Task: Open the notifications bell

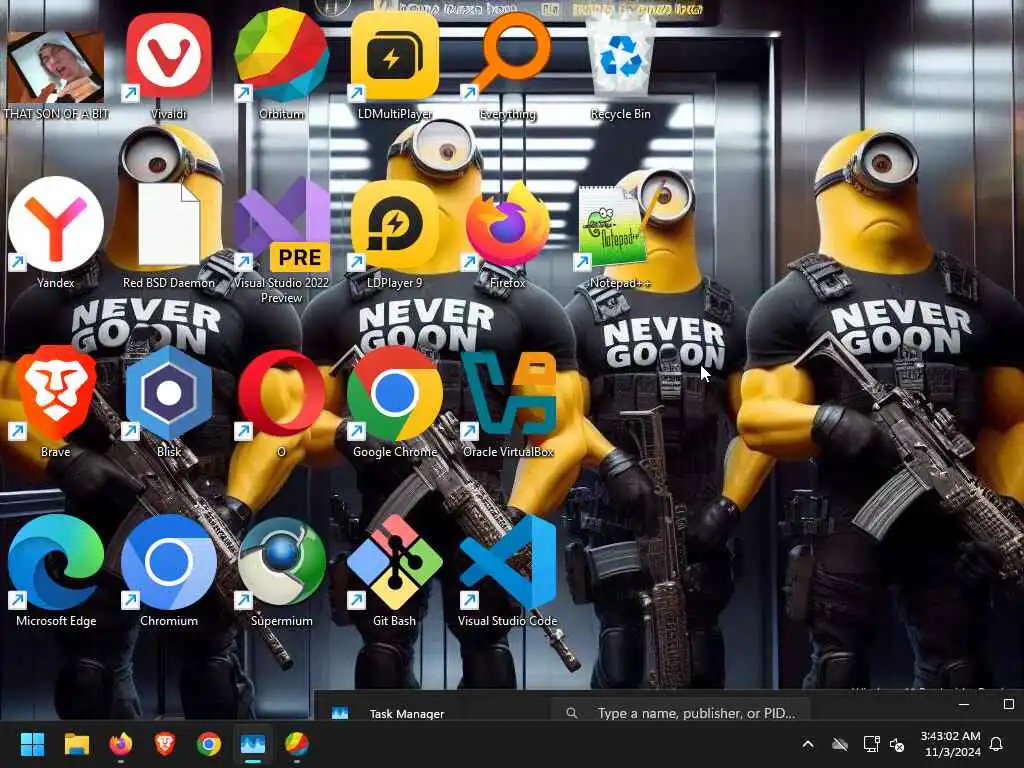Action: [997, 744]
